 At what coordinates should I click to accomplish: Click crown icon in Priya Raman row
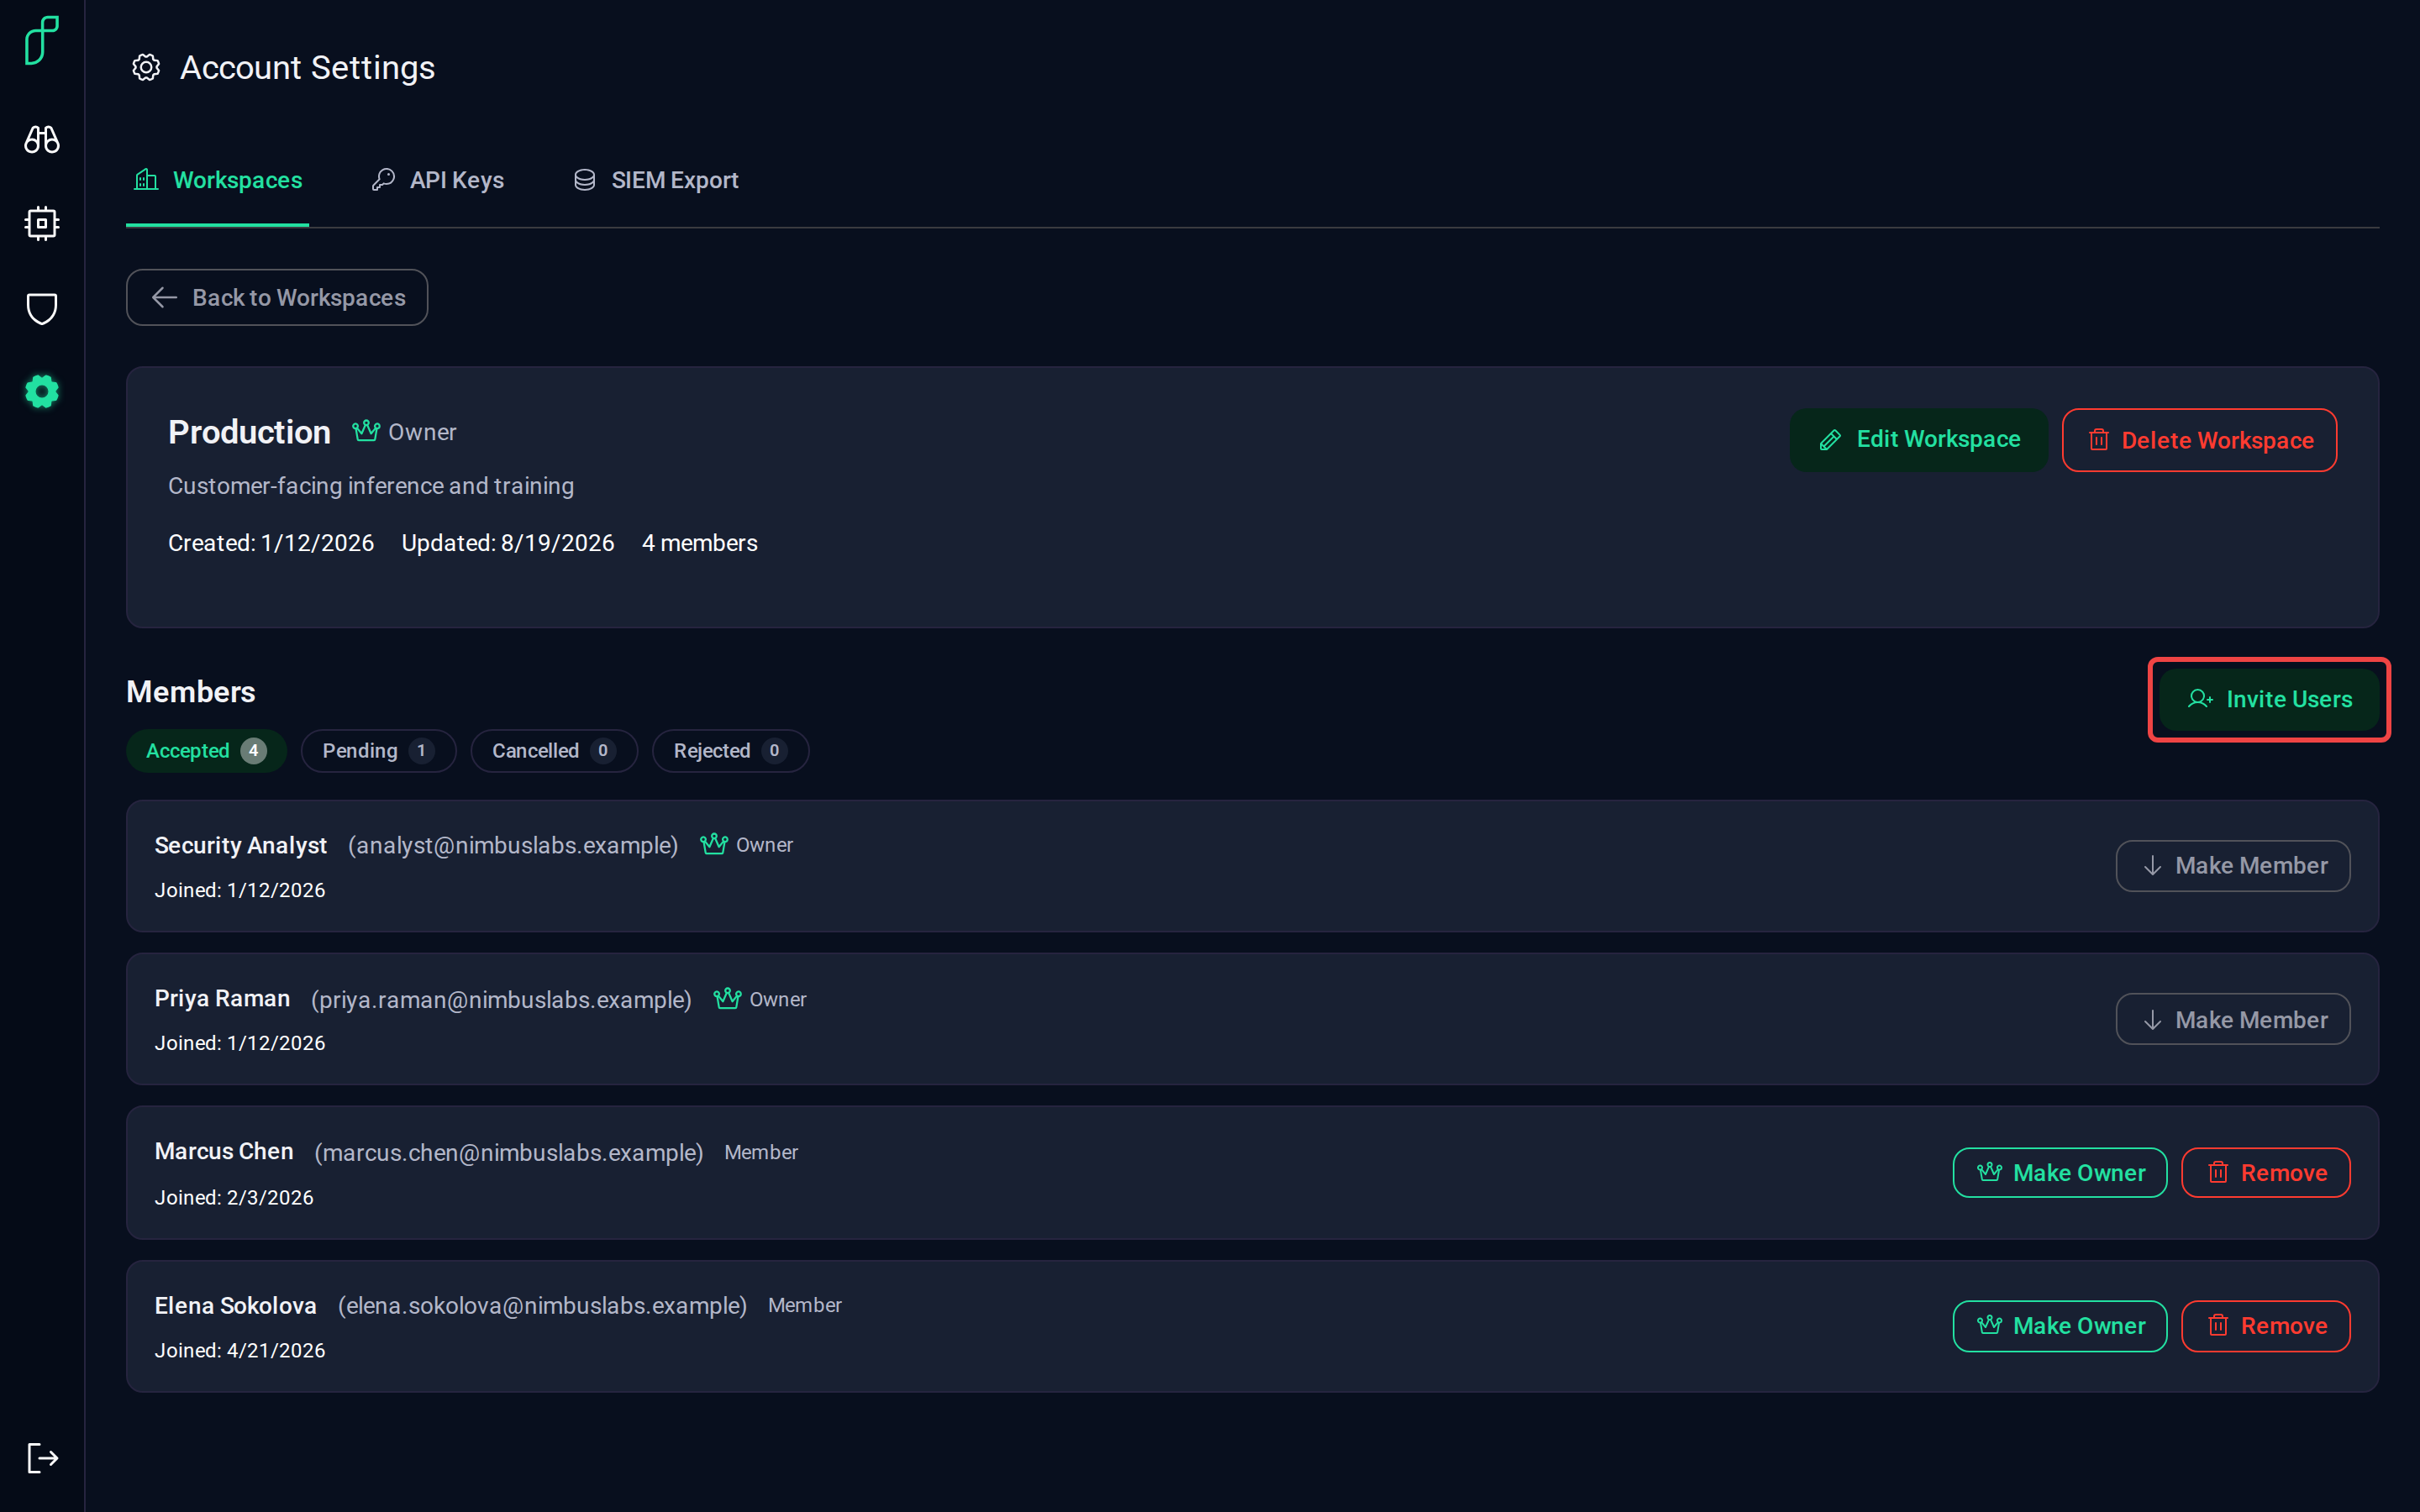click(727, 998)
